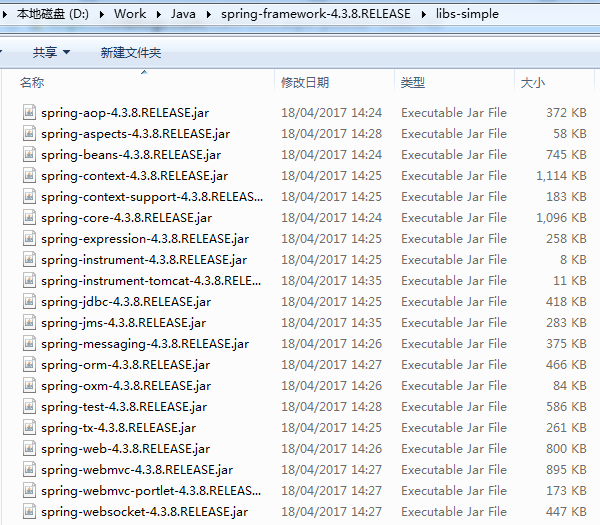Select spring-aop-4.3.8.RELEASE.jar file name

click(125, 113)
